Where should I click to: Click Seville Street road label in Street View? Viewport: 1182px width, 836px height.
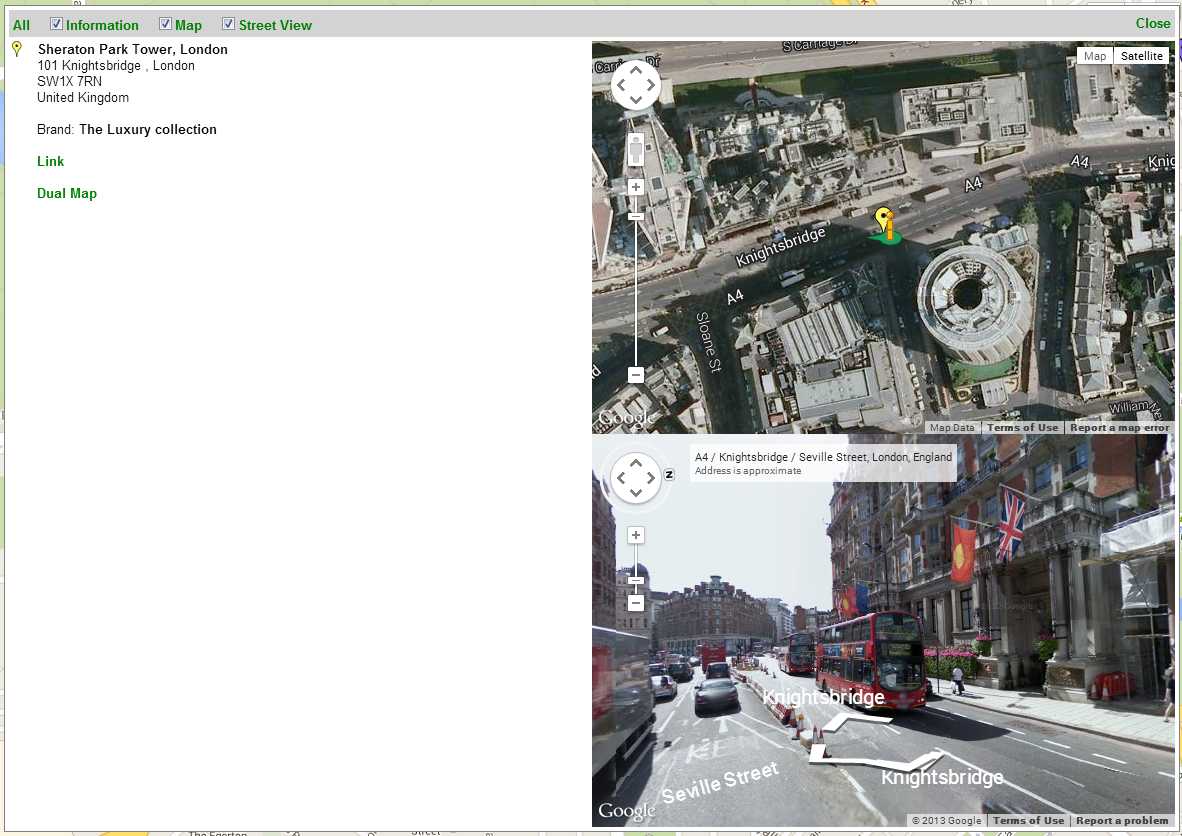click(719, 782)
